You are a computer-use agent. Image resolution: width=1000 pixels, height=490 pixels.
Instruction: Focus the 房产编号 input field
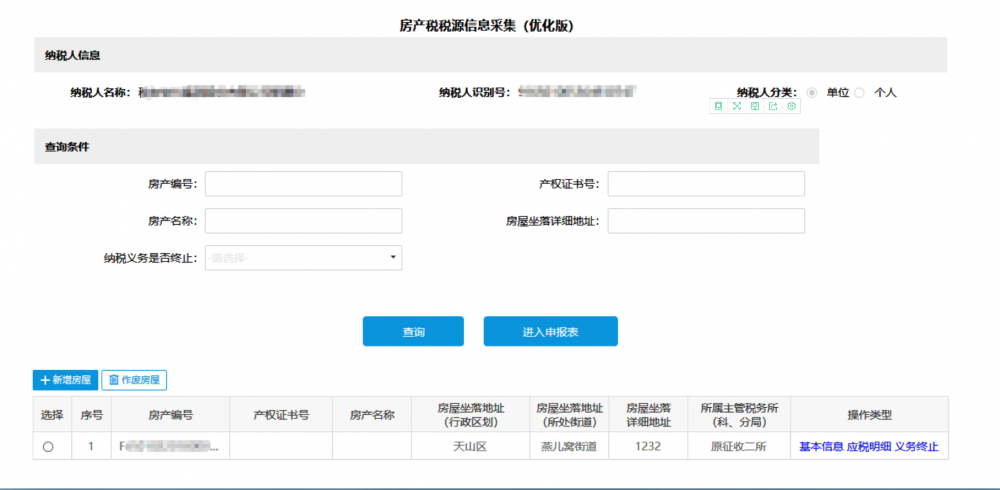[x=303, y=184]
